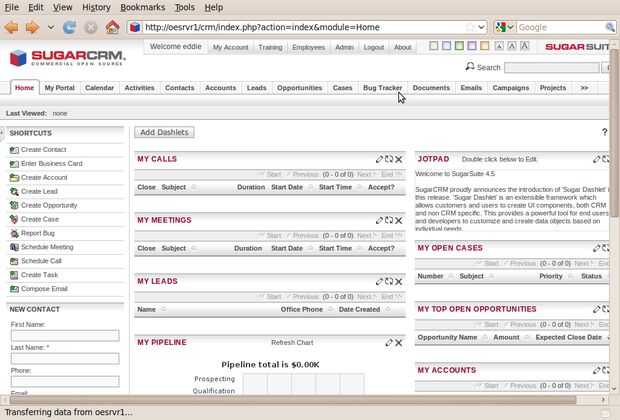Image resolution: width=620 pixels, height=420 pixels.
Task: Switch to the Opportunities tab
Action: (x=299, y=88)
